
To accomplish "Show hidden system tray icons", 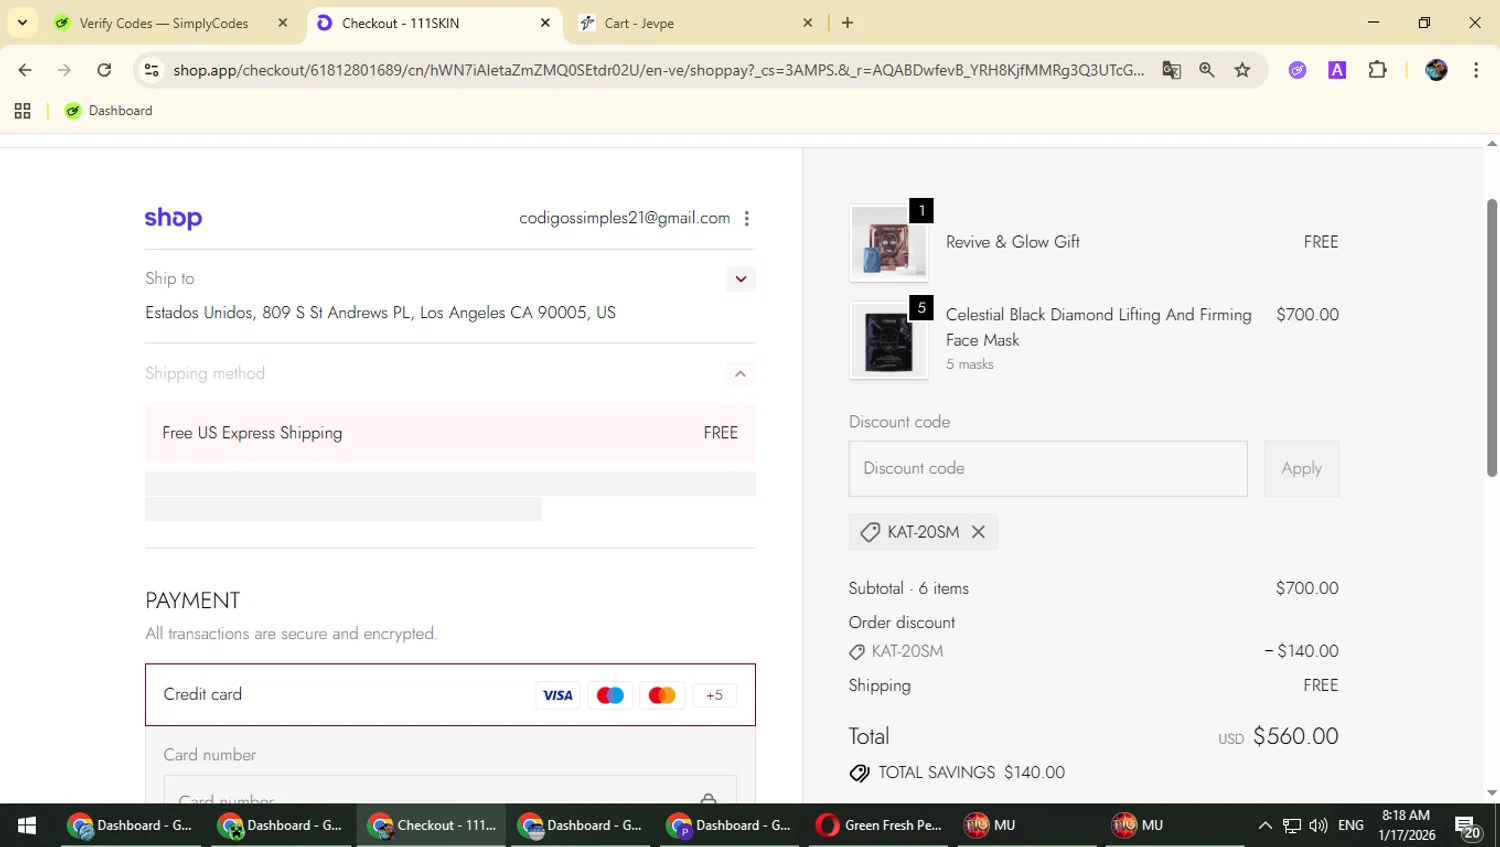I will (1265, 825).
